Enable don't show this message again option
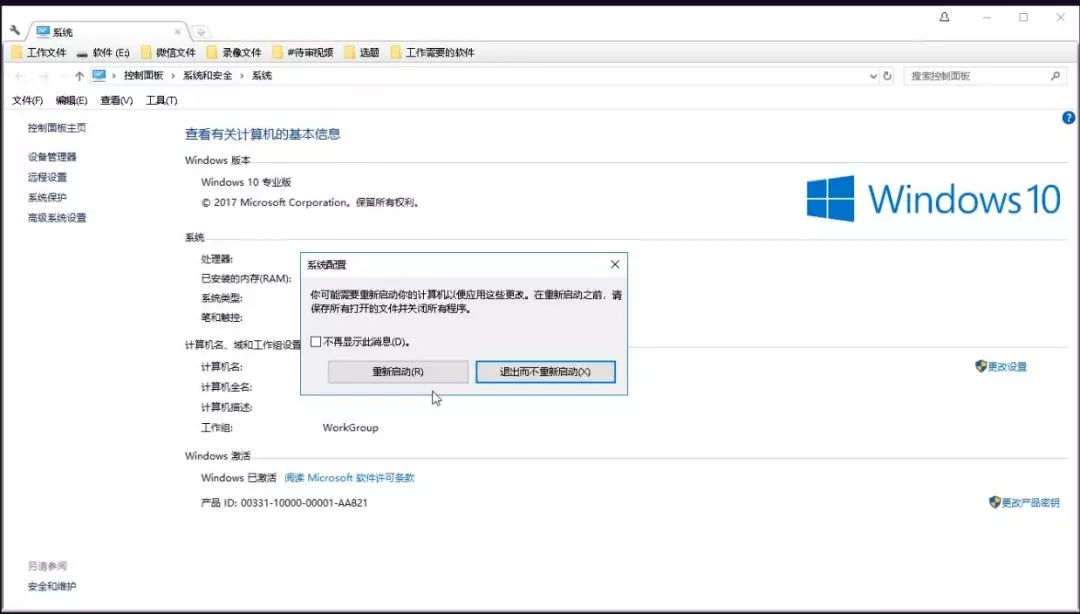 [x=315, y=341]
